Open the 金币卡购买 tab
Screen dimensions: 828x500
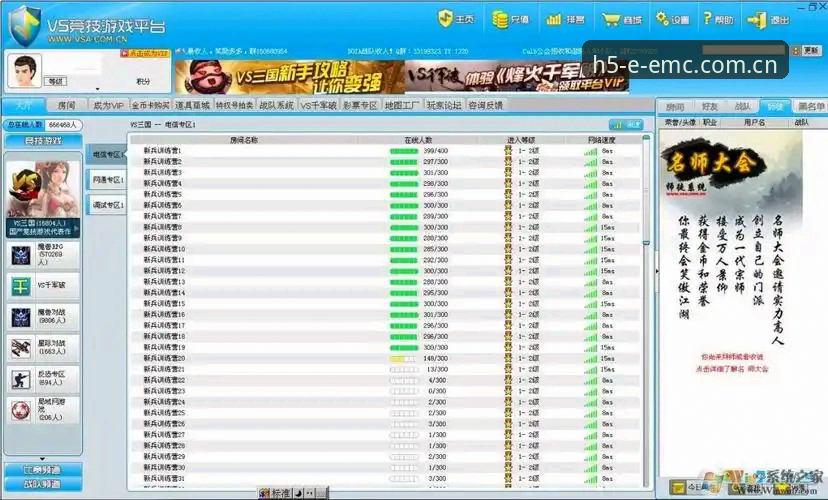click(x=150, y=105)
